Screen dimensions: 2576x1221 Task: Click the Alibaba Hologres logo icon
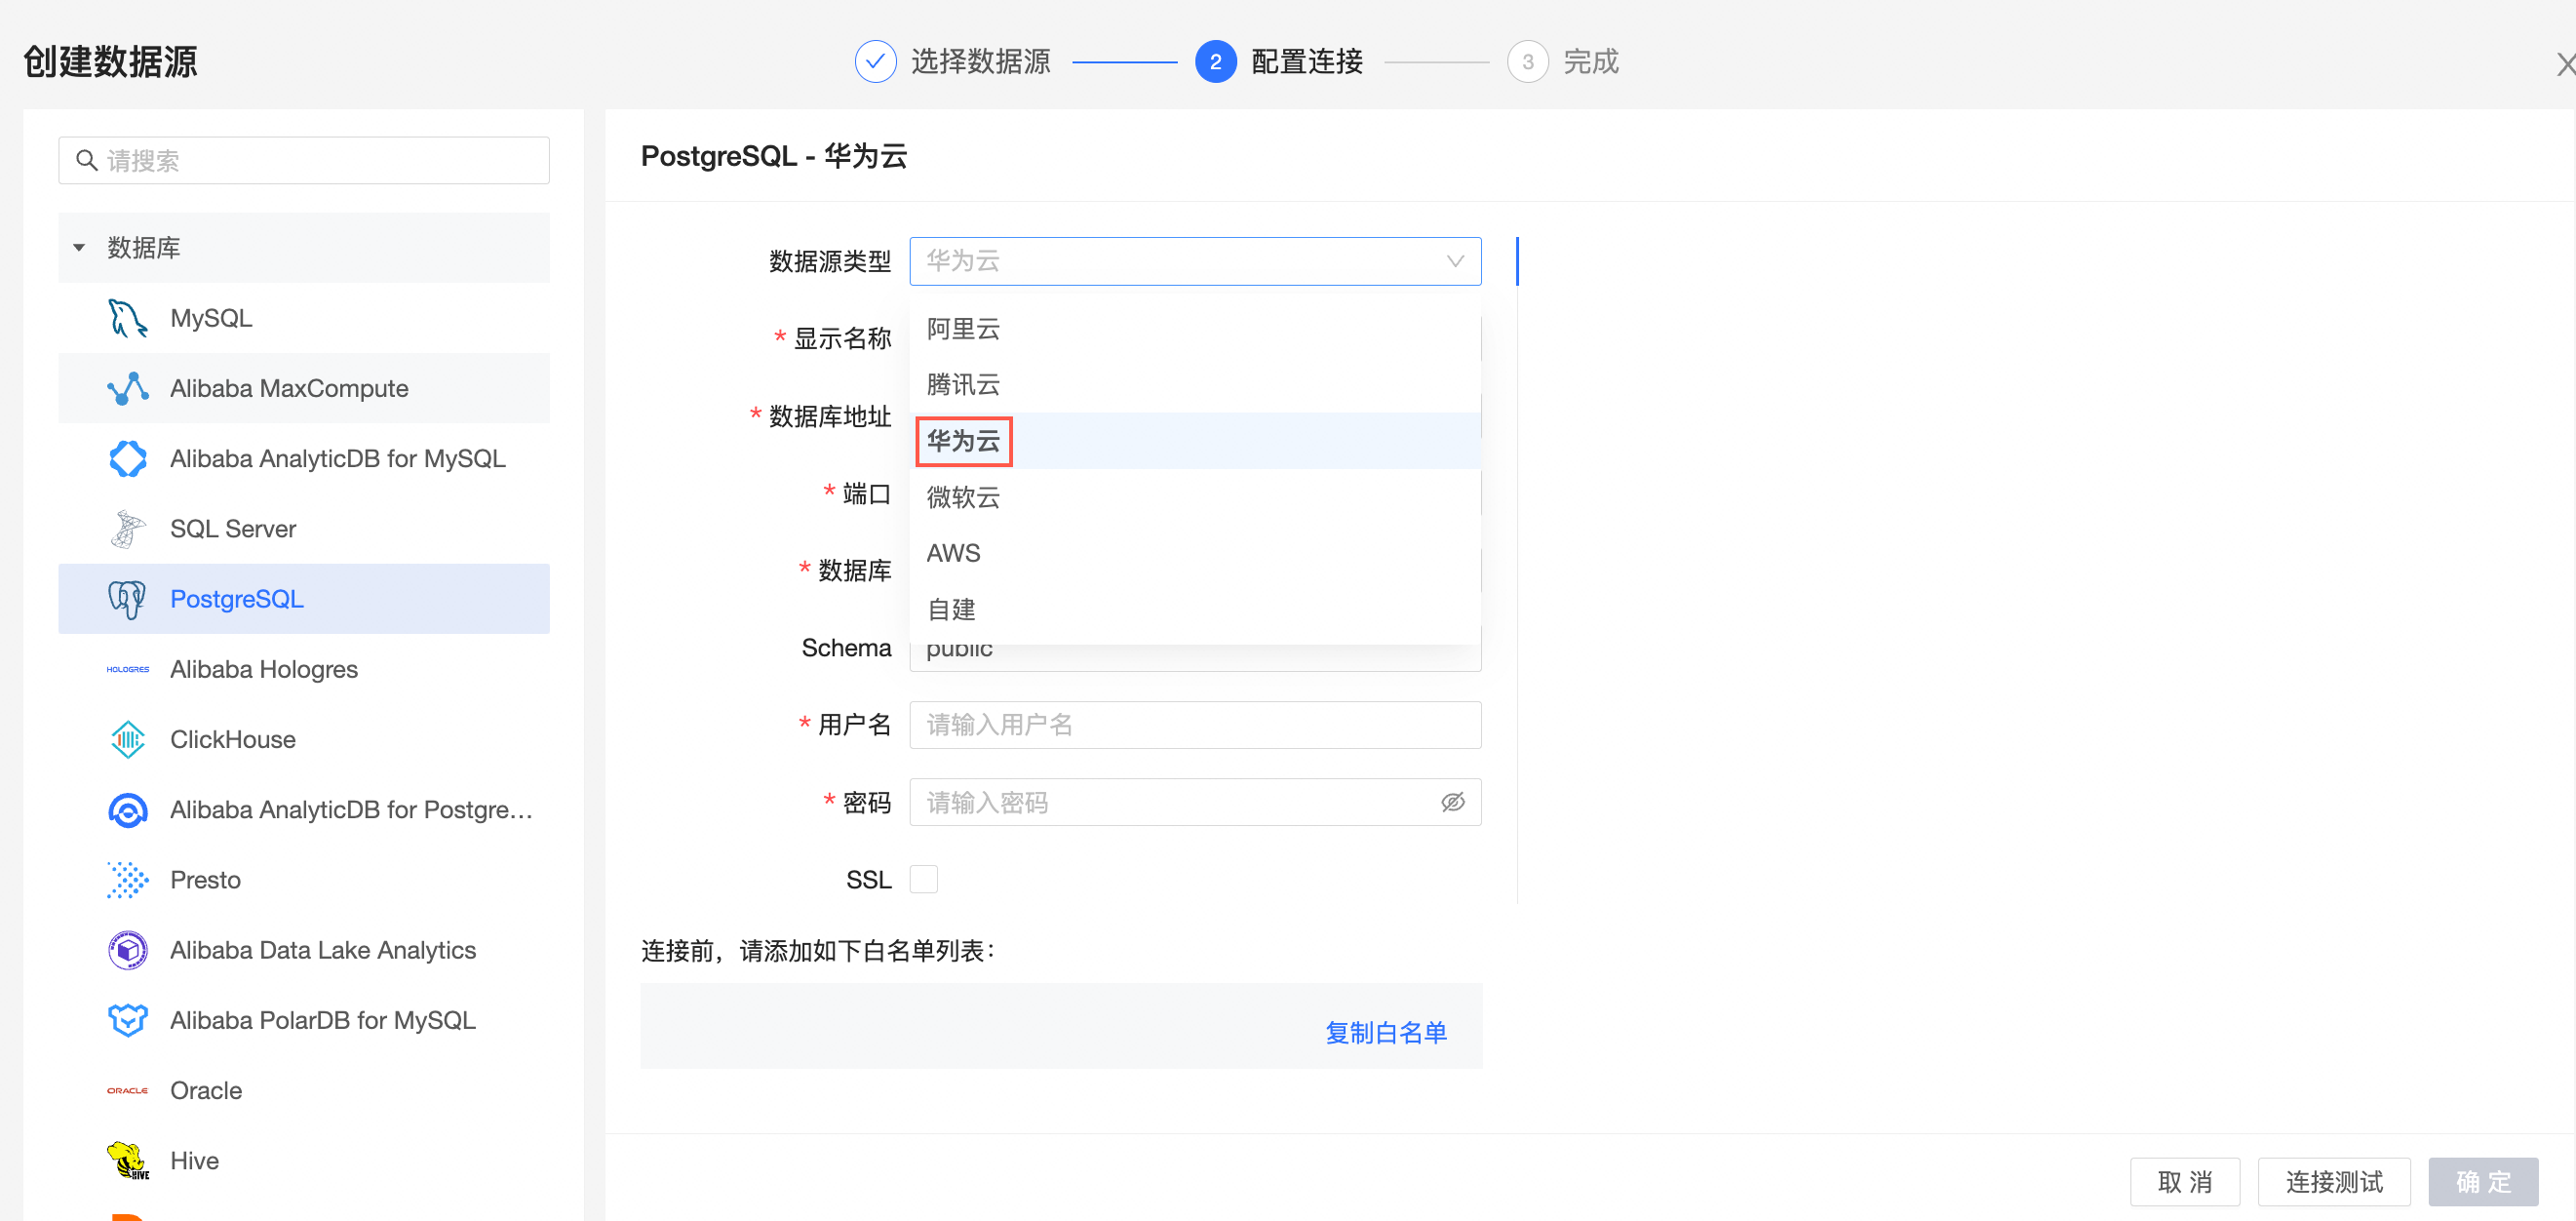[x=127, y=669]
